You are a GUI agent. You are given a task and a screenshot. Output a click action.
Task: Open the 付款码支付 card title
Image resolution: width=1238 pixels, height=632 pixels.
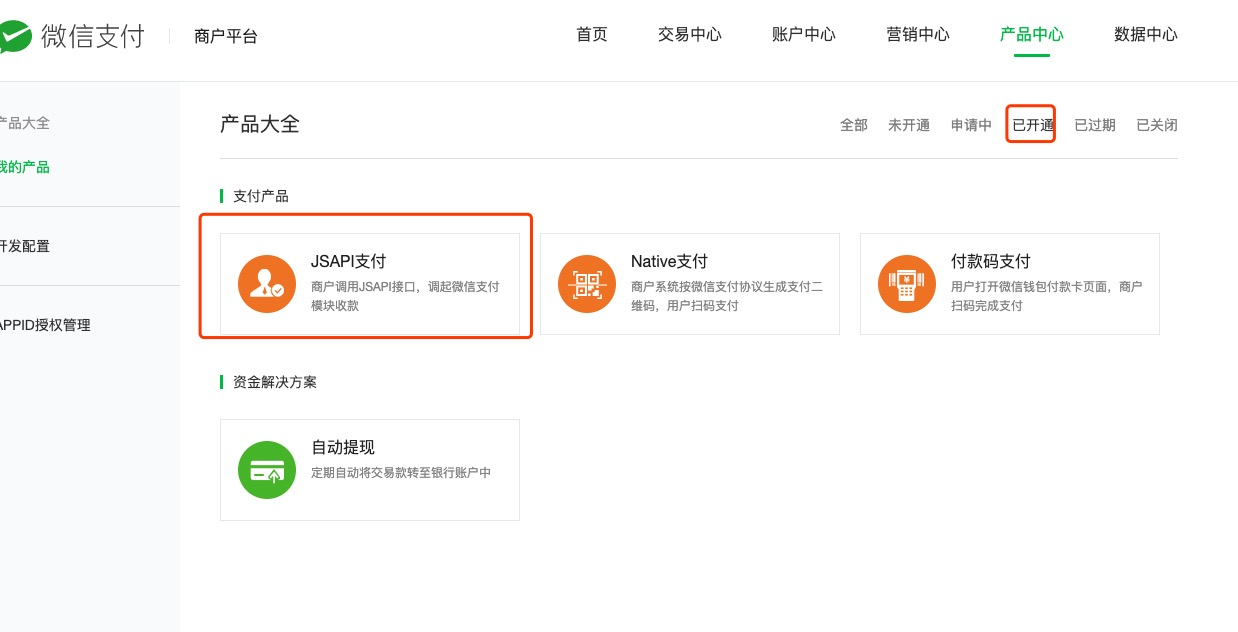tap(991, 261)
